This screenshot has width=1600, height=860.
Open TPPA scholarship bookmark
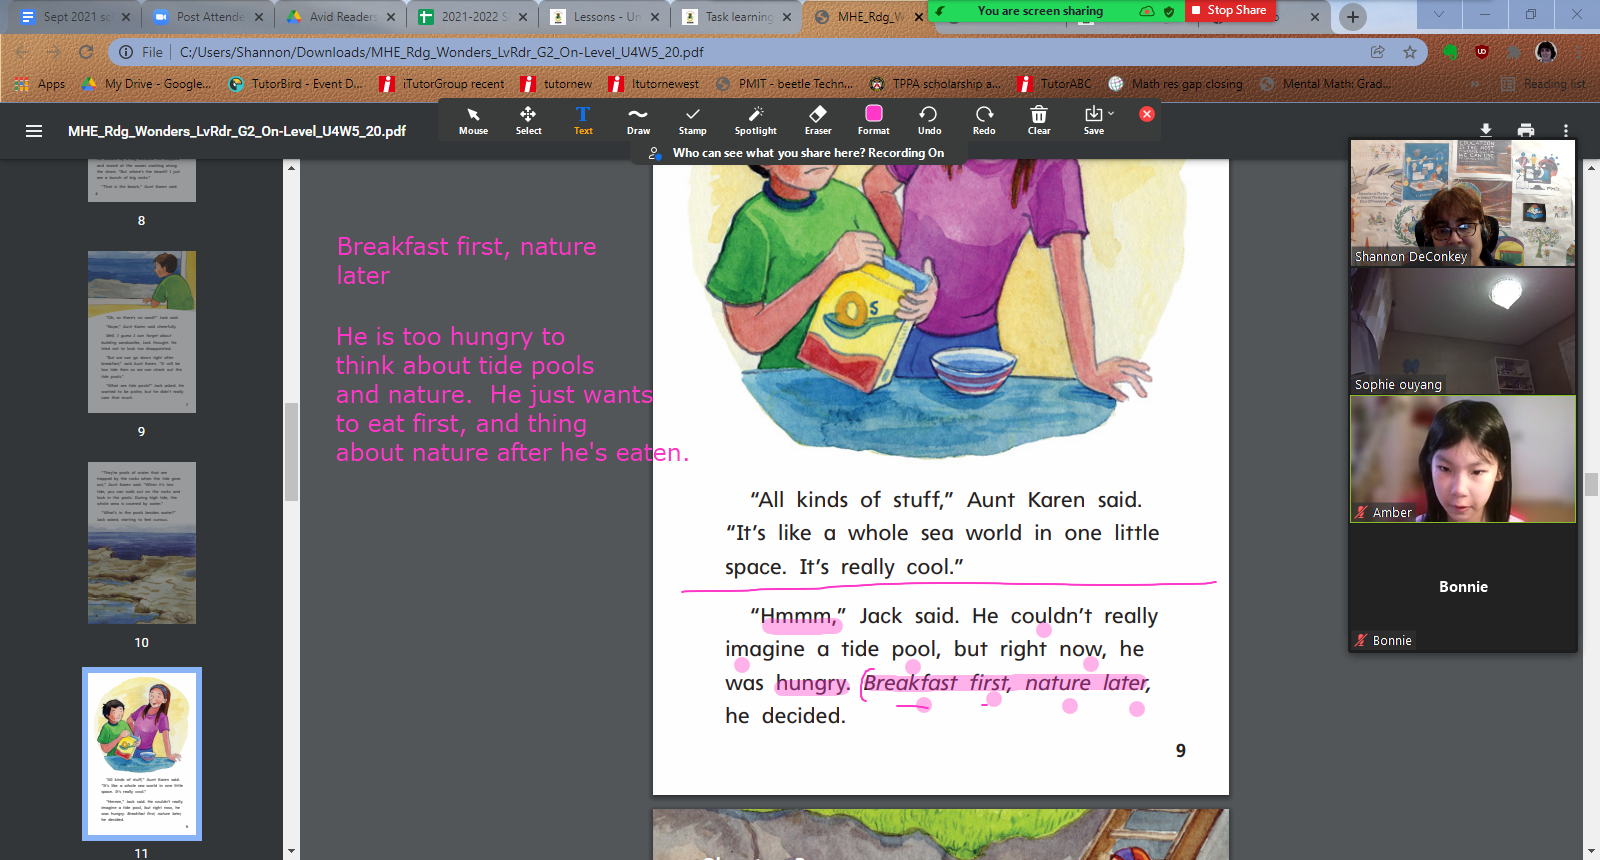tap(935, 84)
